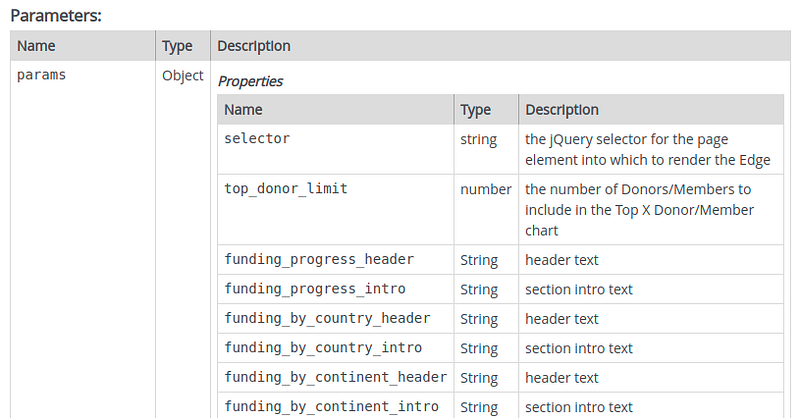Click the 'string' type of selector
The height and width of the screenshot is (418, 800).
478,139
